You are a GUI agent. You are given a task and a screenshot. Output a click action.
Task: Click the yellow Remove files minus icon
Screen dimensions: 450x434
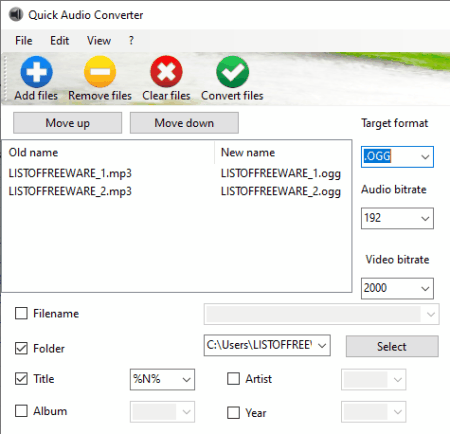tap(100, 72)
